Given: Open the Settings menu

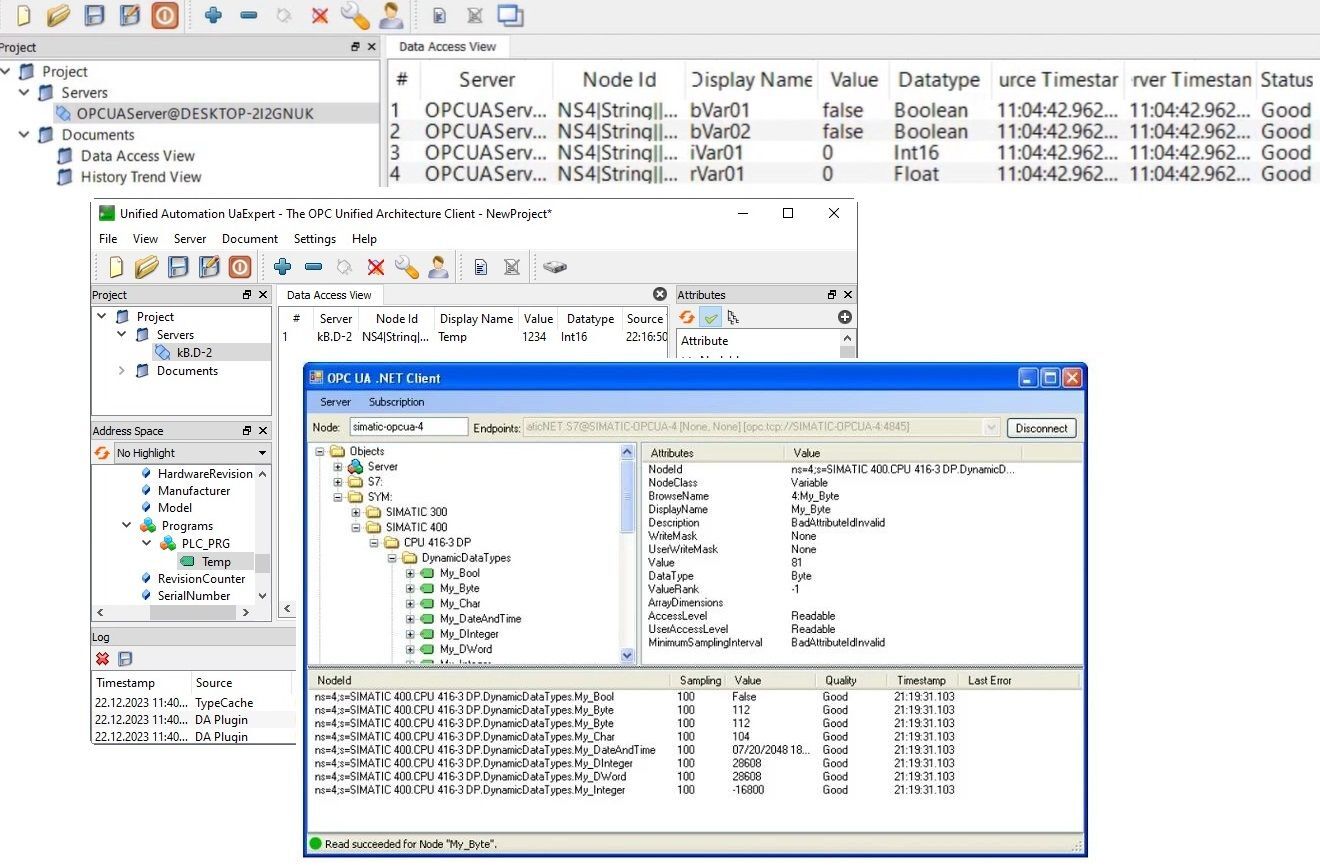Looking at the screenshot, I should 314,239.
